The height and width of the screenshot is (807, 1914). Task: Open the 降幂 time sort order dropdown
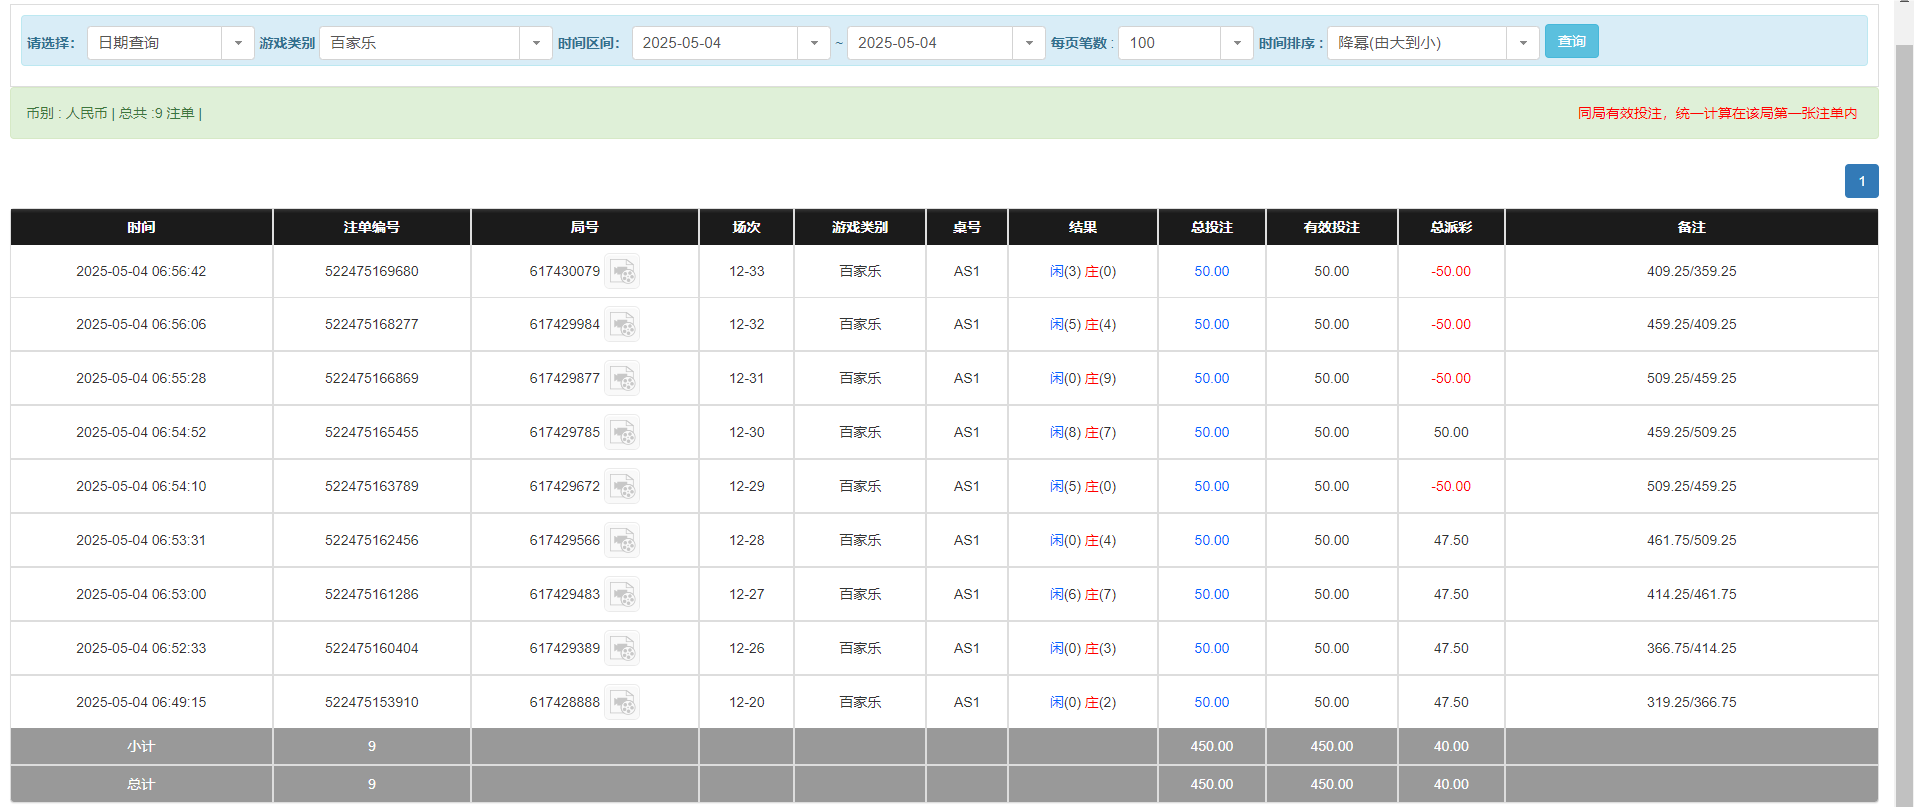coord(1522,43)
